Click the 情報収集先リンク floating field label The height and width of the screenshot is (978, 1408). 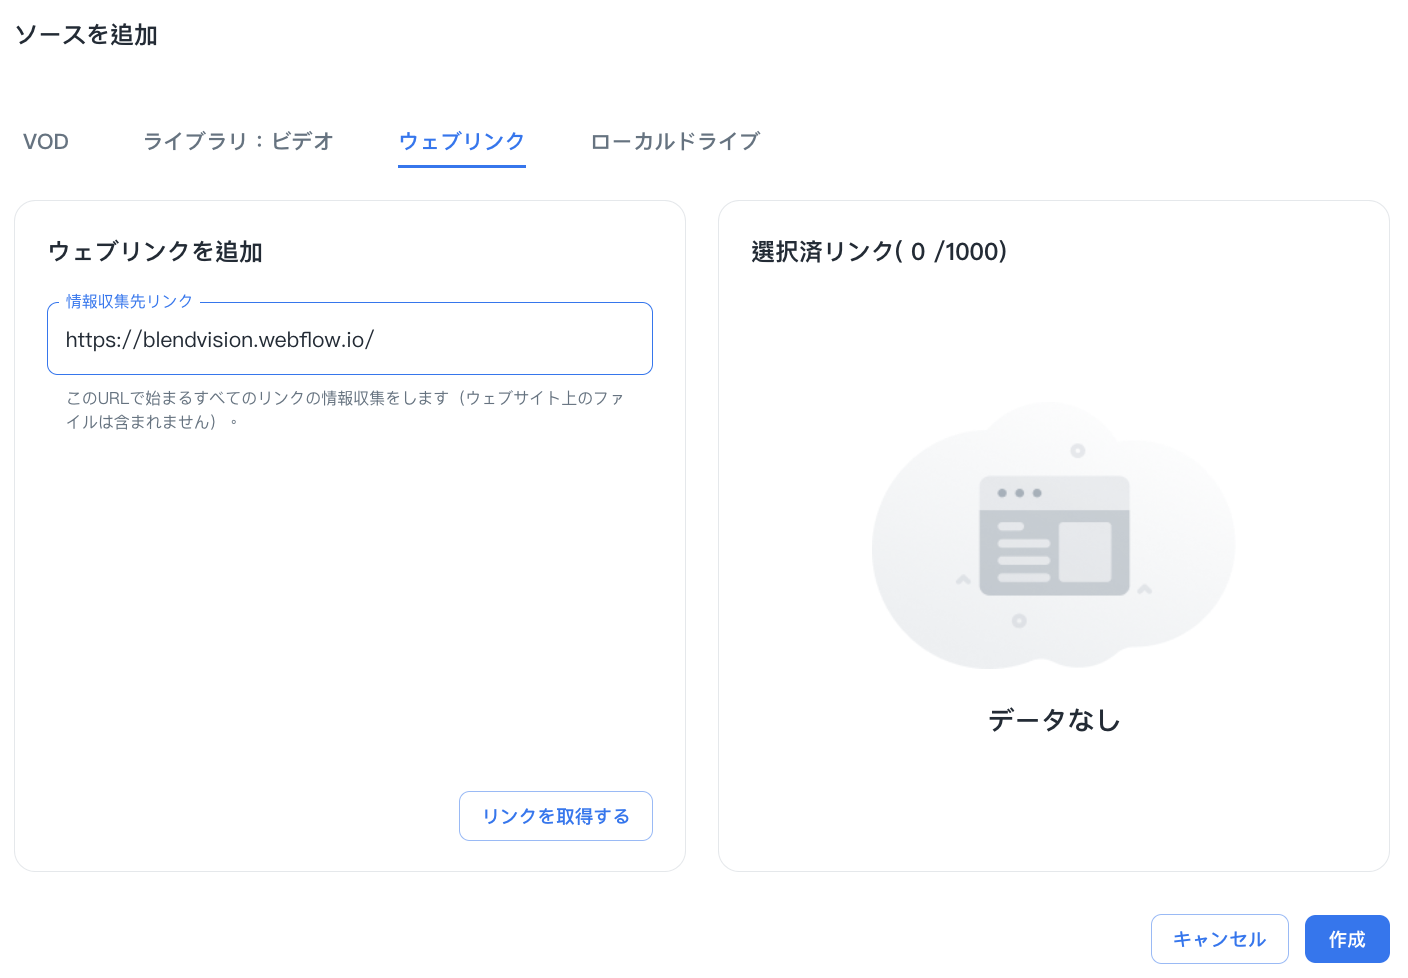(129, 301)
